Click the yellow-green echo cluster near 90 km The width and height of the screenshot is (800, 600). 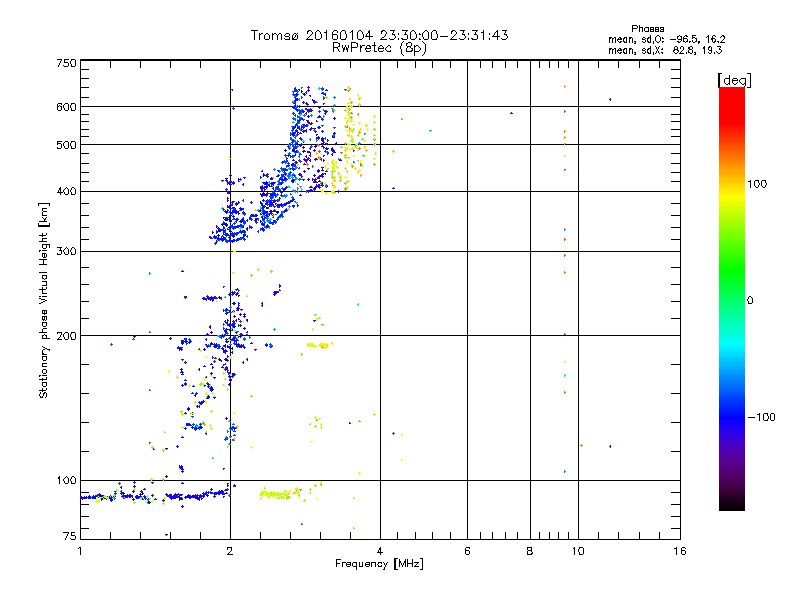[x=280, y=494]
